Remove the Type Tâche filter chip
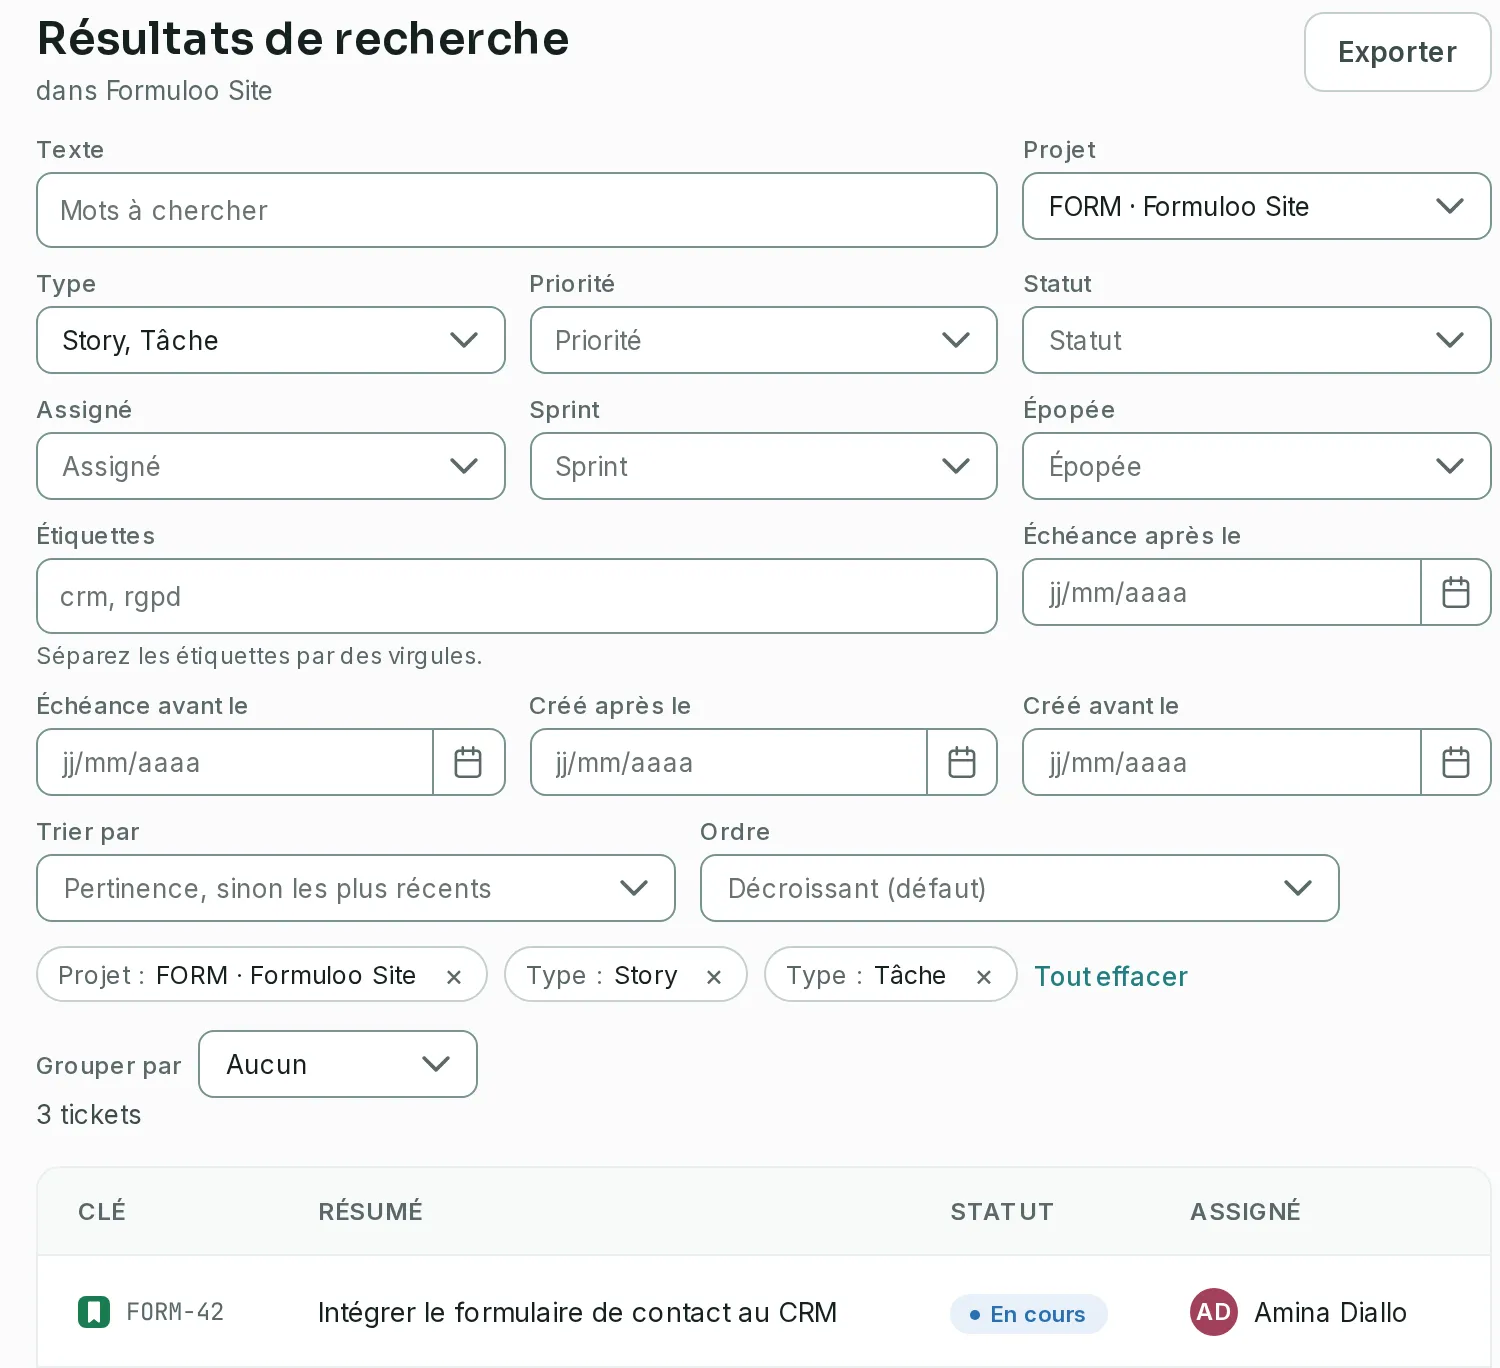 point(984,976)
